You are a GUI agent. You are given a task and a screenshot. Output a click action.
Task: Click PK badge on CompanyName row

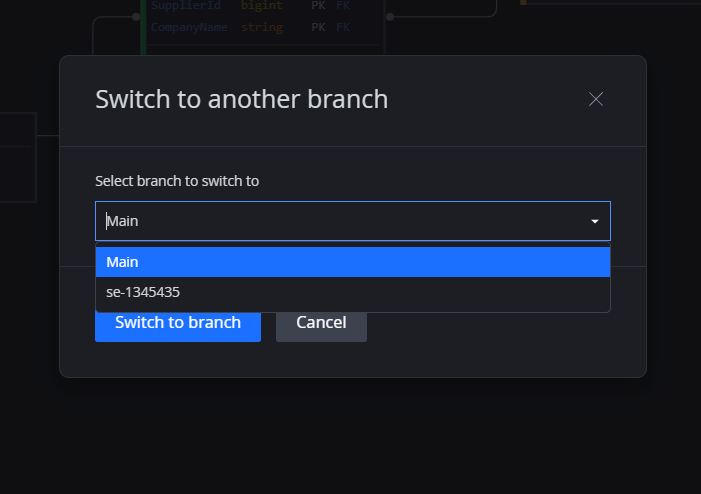pyautogui.click(x=318, y=27)
